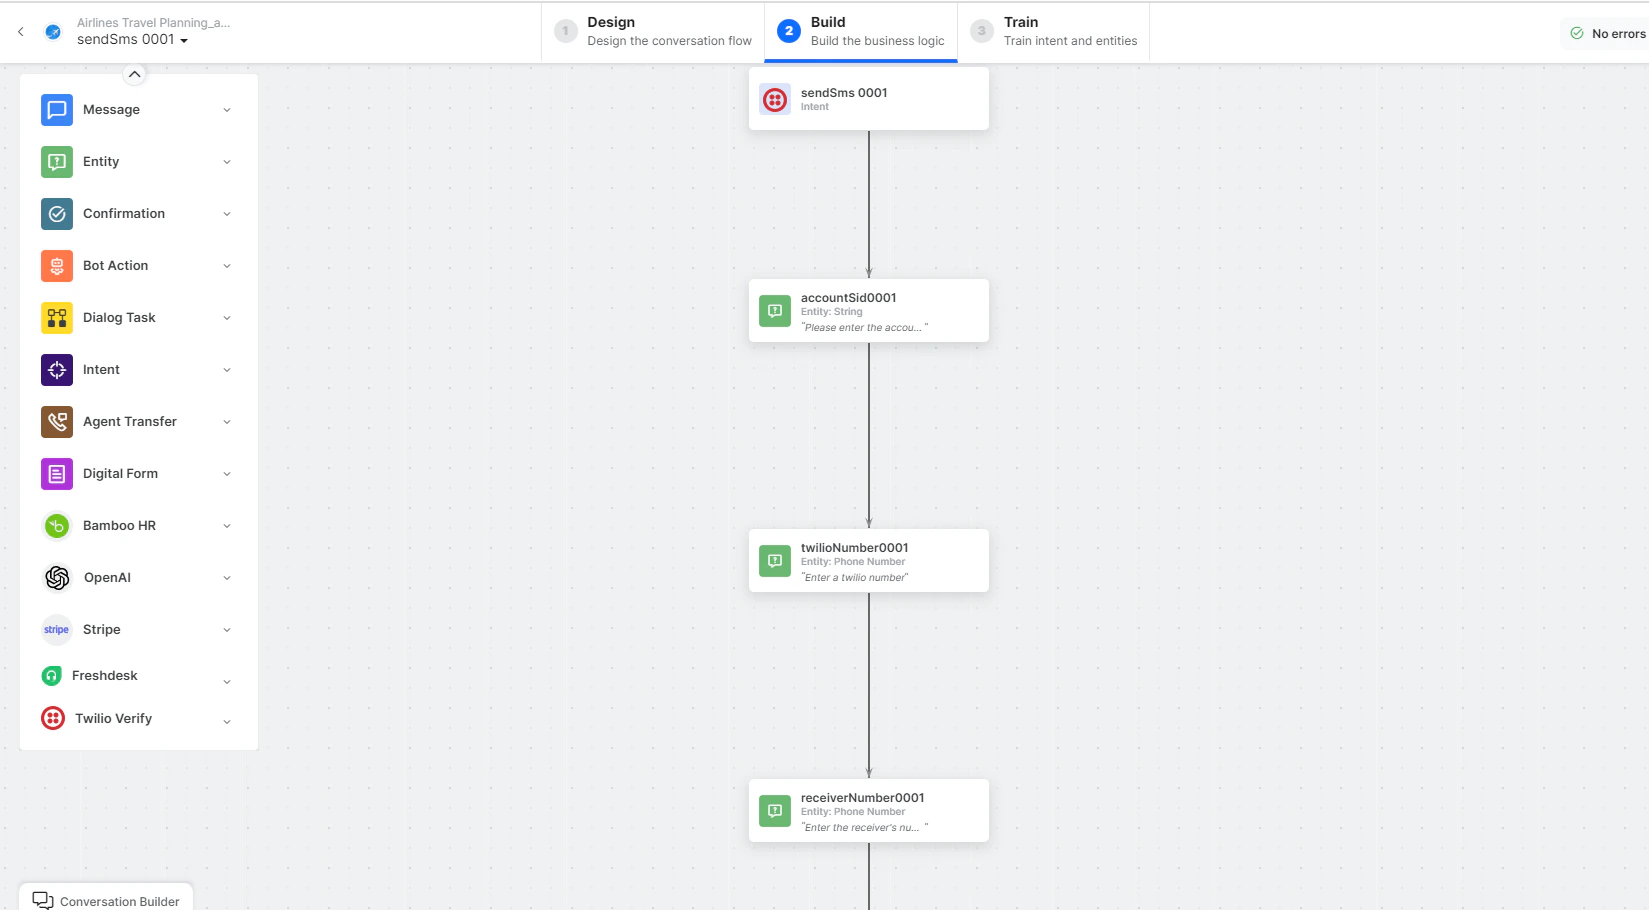This screenshot has height=910, width=1649.
Task: Select the Stripe integration icon
Action: pyautogui.click(x=56, y=629)
